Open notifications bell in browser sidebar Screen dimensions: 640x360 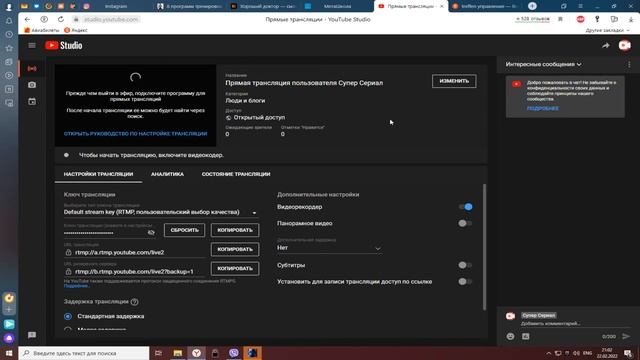(x=9, y=21)
